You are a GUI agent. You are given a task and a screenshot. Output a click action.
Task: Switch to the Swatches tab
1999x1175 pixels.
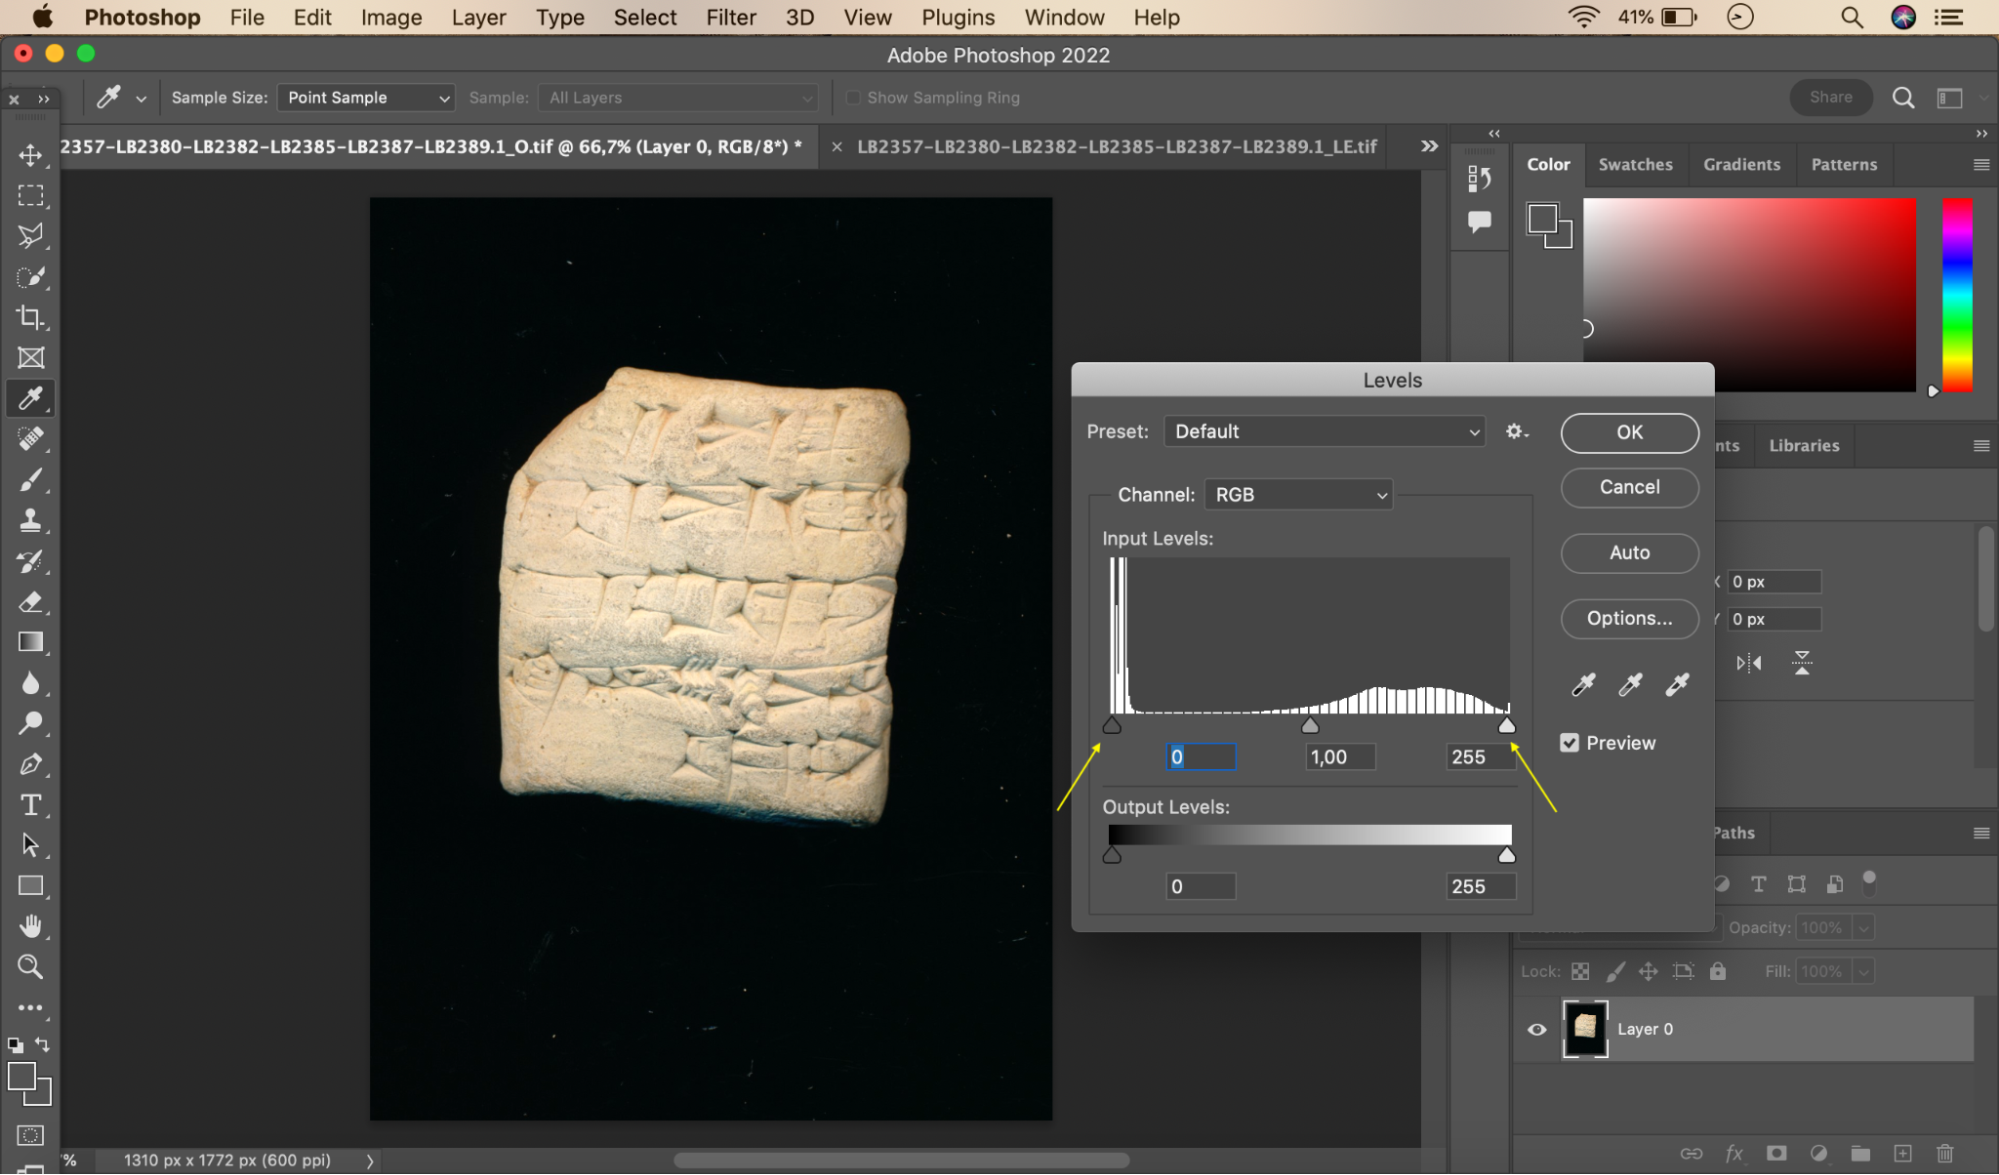pyautogui.click(x=1635, y=165)
